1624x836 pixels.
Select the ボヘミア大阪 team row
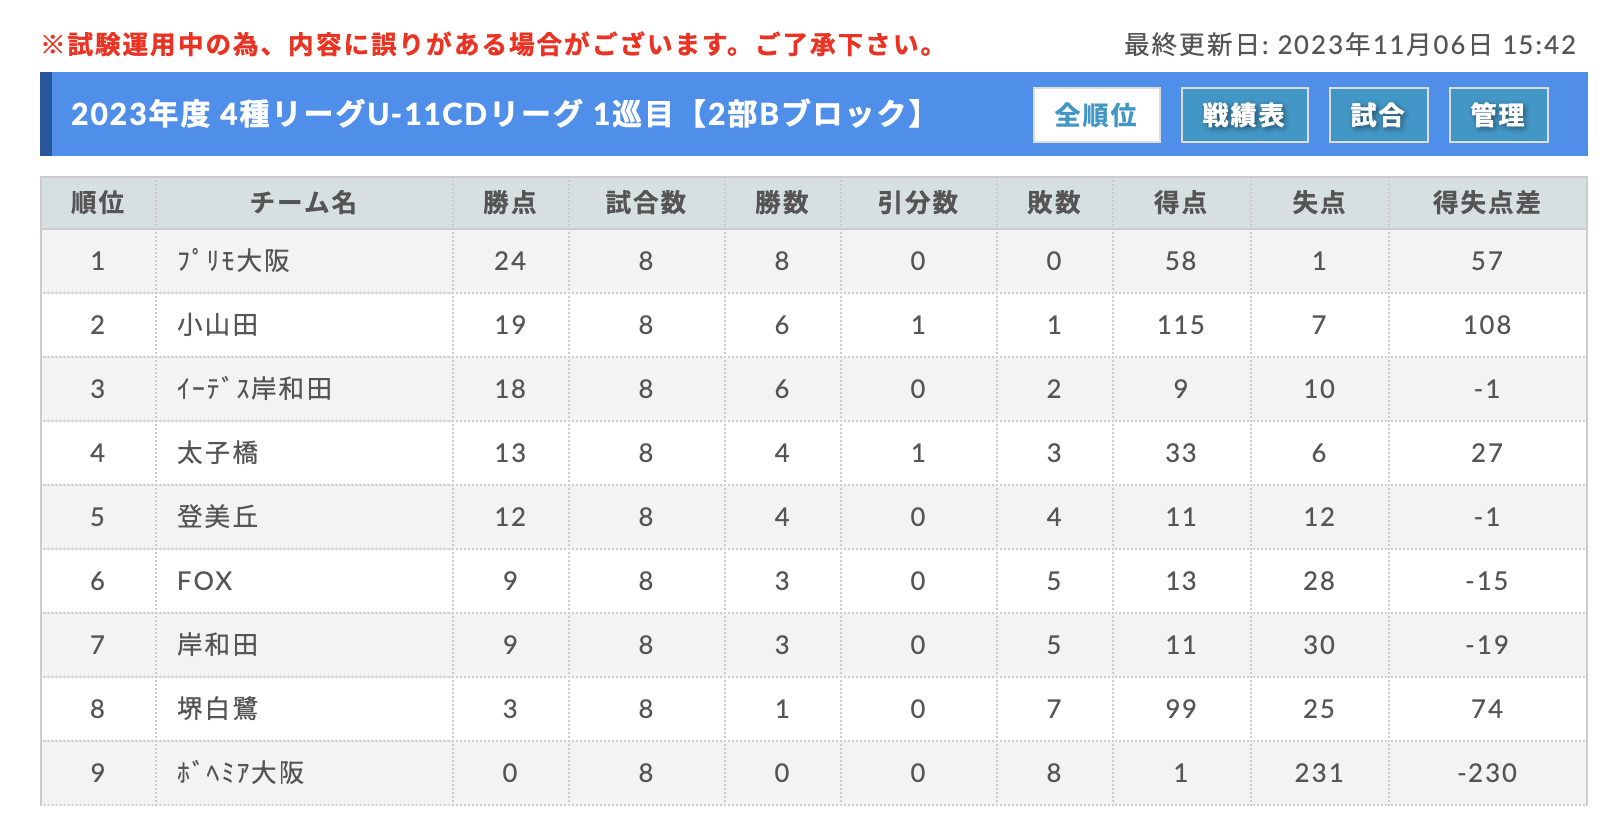pyautogui.click(x=813, y=773)
